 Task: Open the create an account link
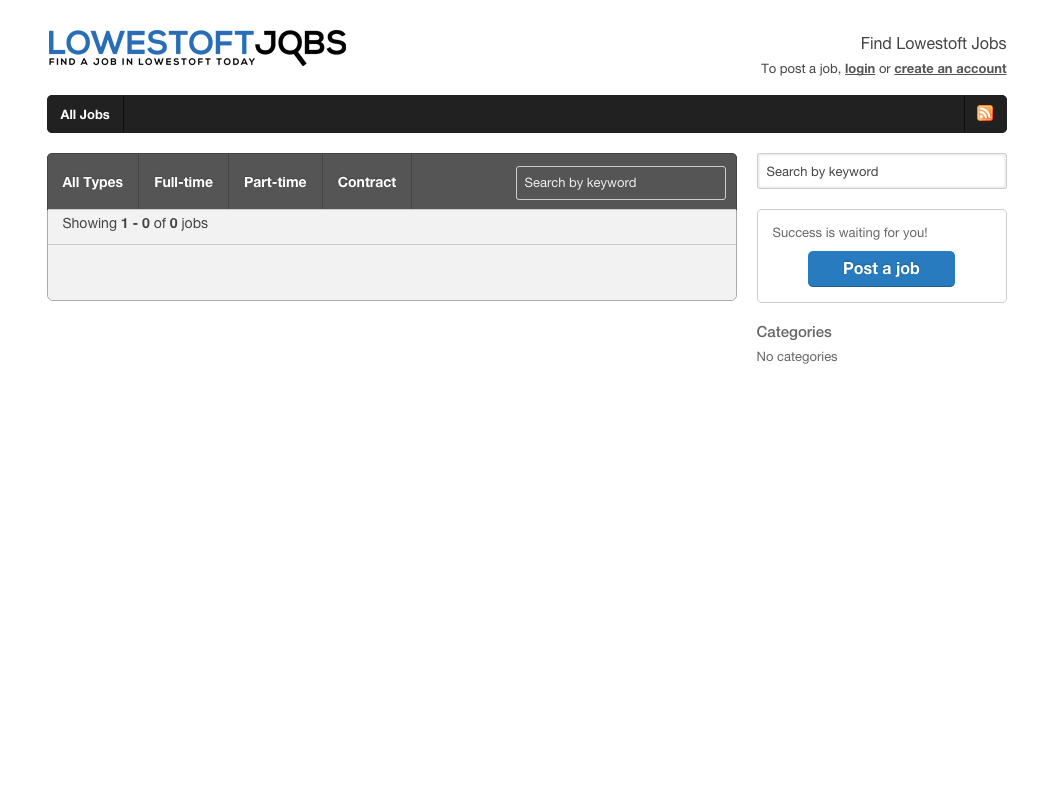pos(950,69)
